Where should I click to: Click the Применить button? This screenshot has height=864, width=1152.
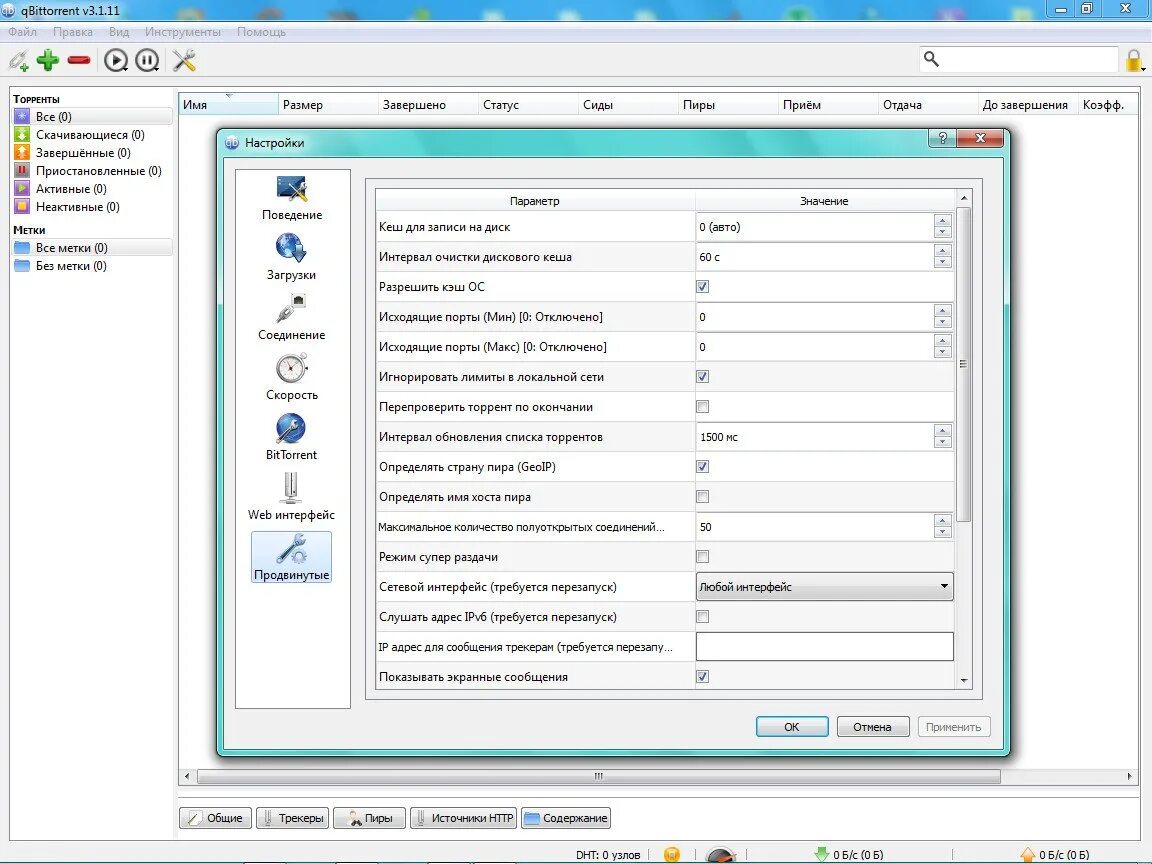point(954,727)
